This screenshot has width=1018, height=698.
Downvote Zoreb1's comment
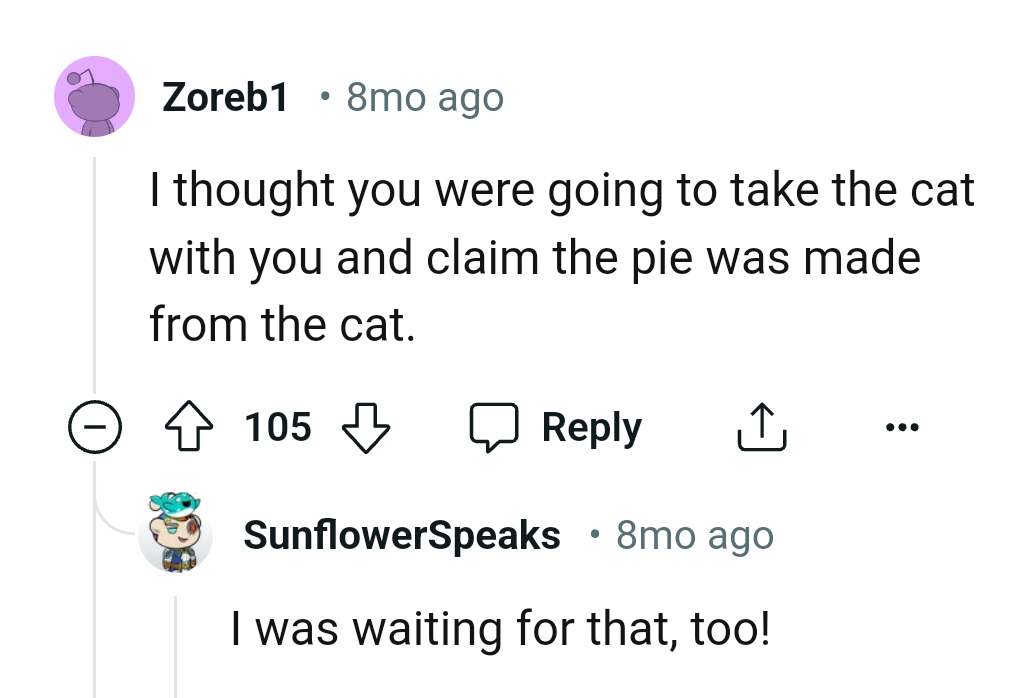pos(366,428)
